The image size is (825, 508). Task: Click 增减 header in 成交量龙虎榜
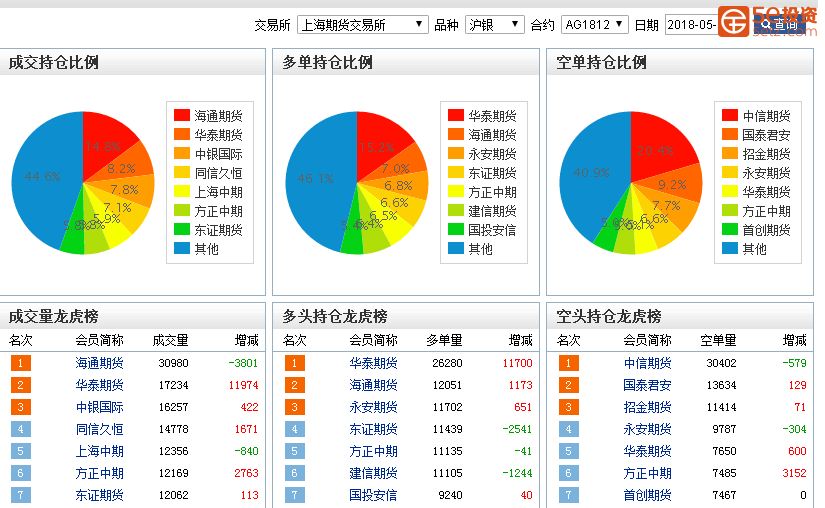[247, 340]
